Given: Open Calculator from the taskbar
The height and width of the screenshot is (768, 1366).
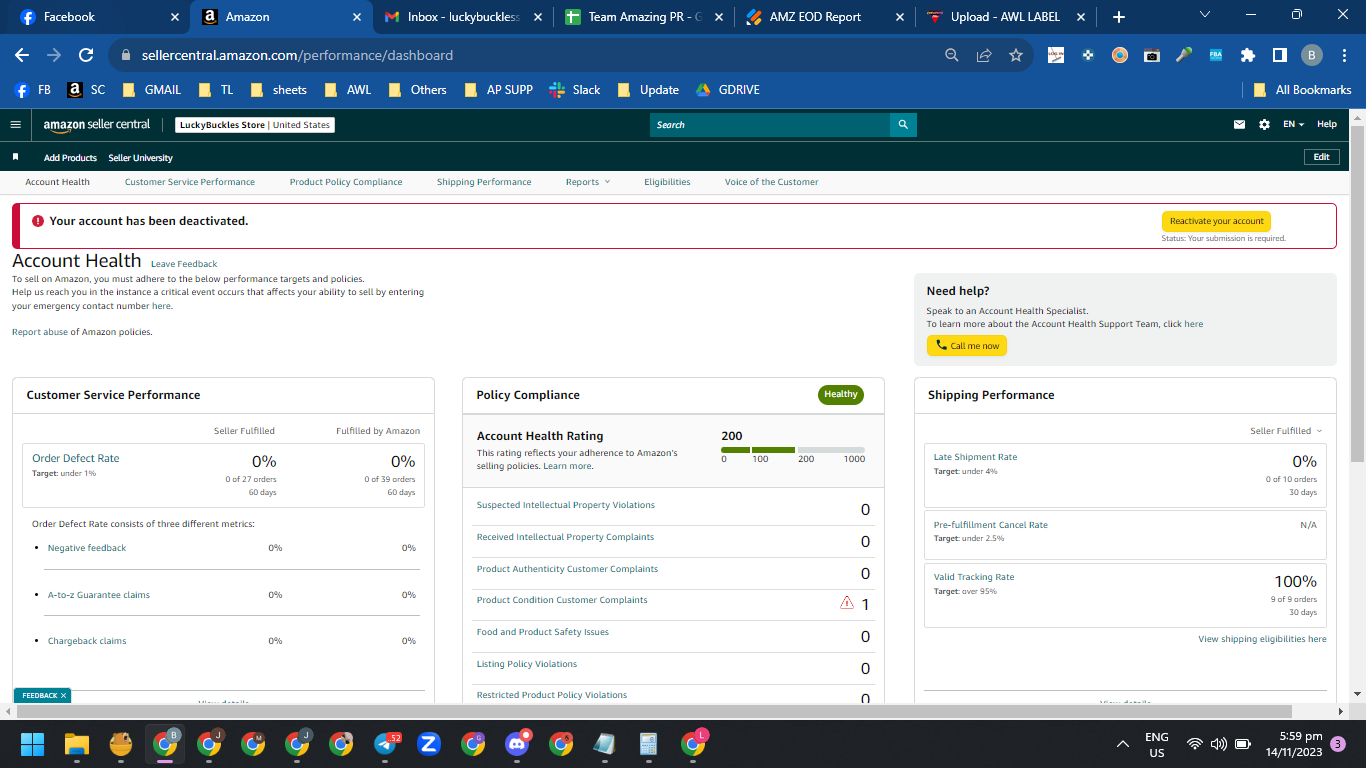Looking at the screenshot, I should click(647, 744).
